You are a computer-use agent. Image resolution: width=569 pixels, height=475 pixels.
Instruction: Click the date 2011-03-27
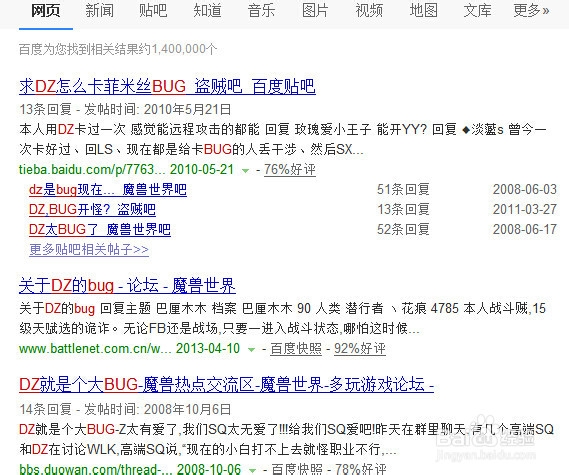[x=525, y=209]
